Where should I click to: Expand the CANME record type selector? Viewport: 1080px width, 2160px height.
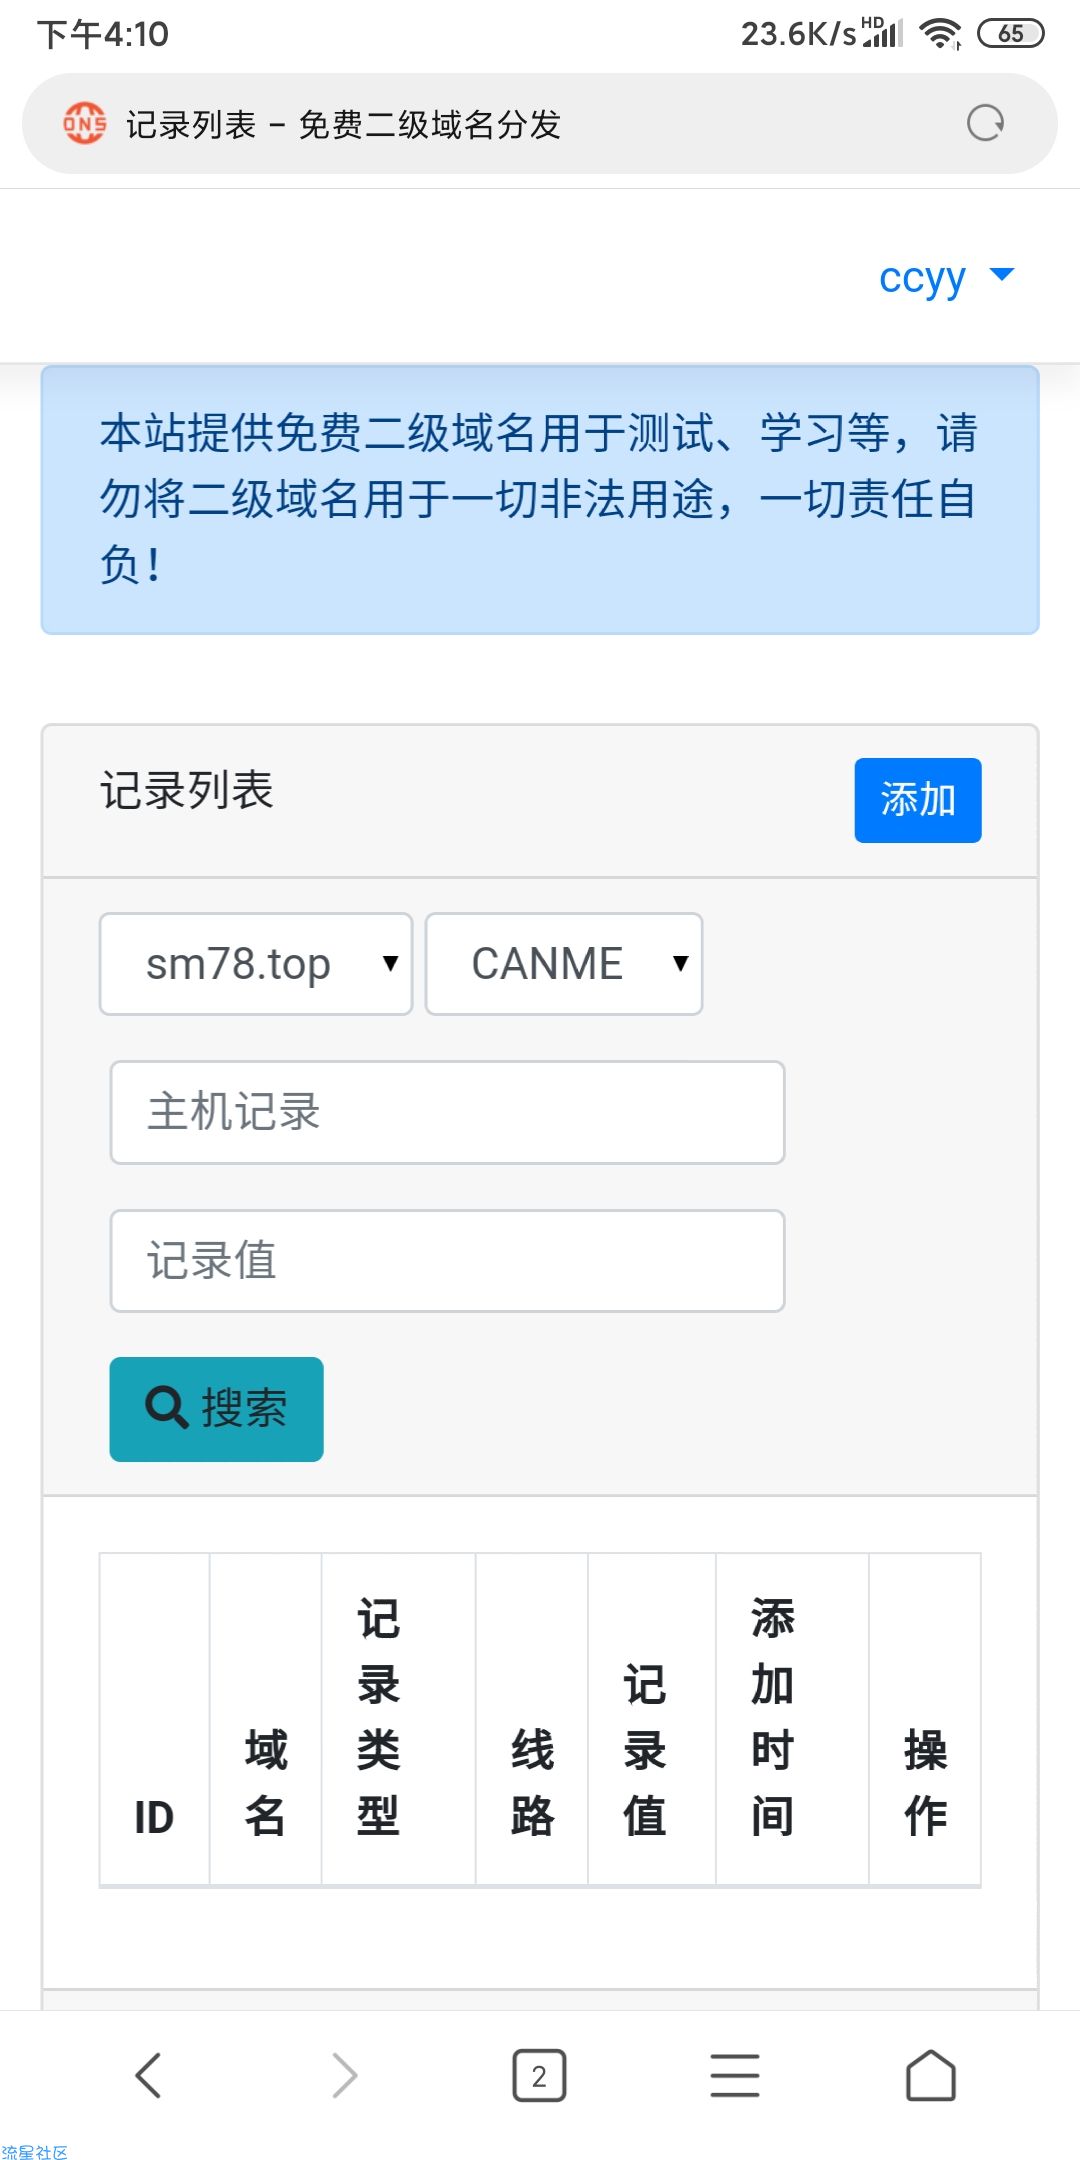tap(564, 964)
